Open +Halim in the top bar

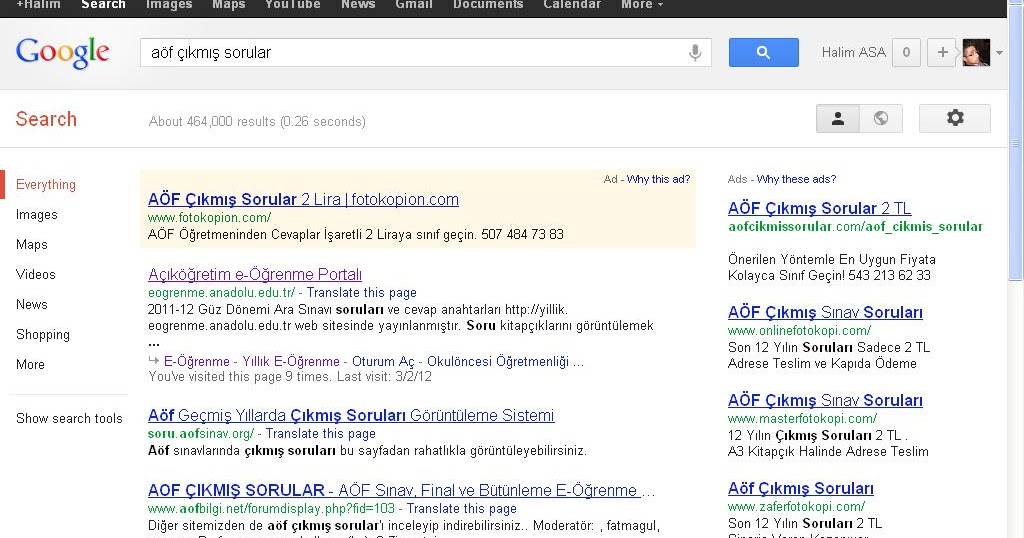38,5
